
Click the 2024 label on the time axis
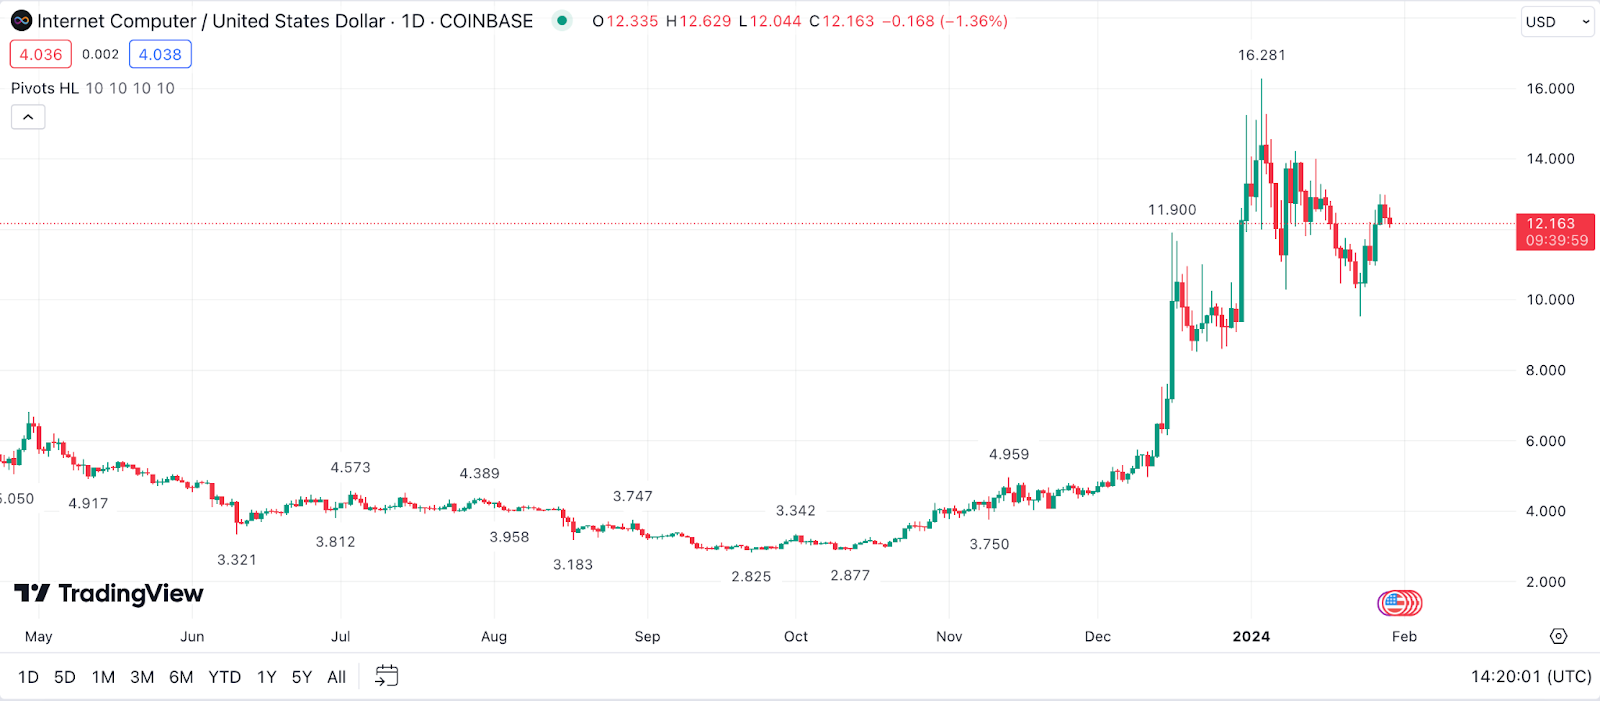point(1251,636)
